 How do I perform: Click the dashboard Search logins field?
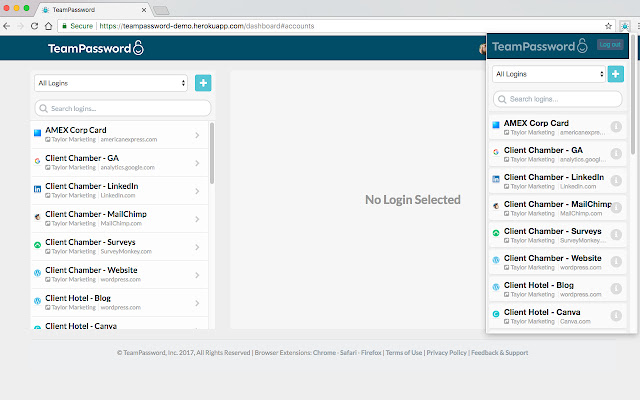tap(123, 109)
